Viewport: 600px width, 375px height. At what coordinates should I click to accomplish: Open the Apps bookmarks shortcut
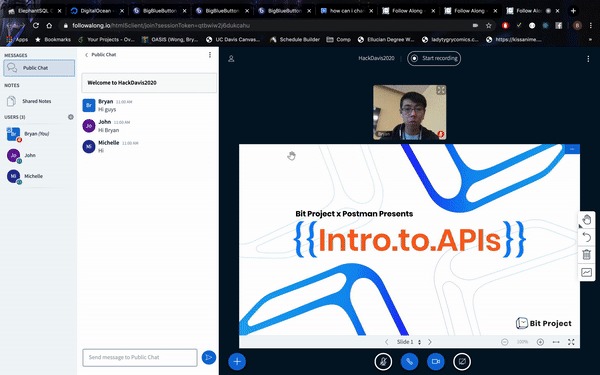tap(17, 39)
